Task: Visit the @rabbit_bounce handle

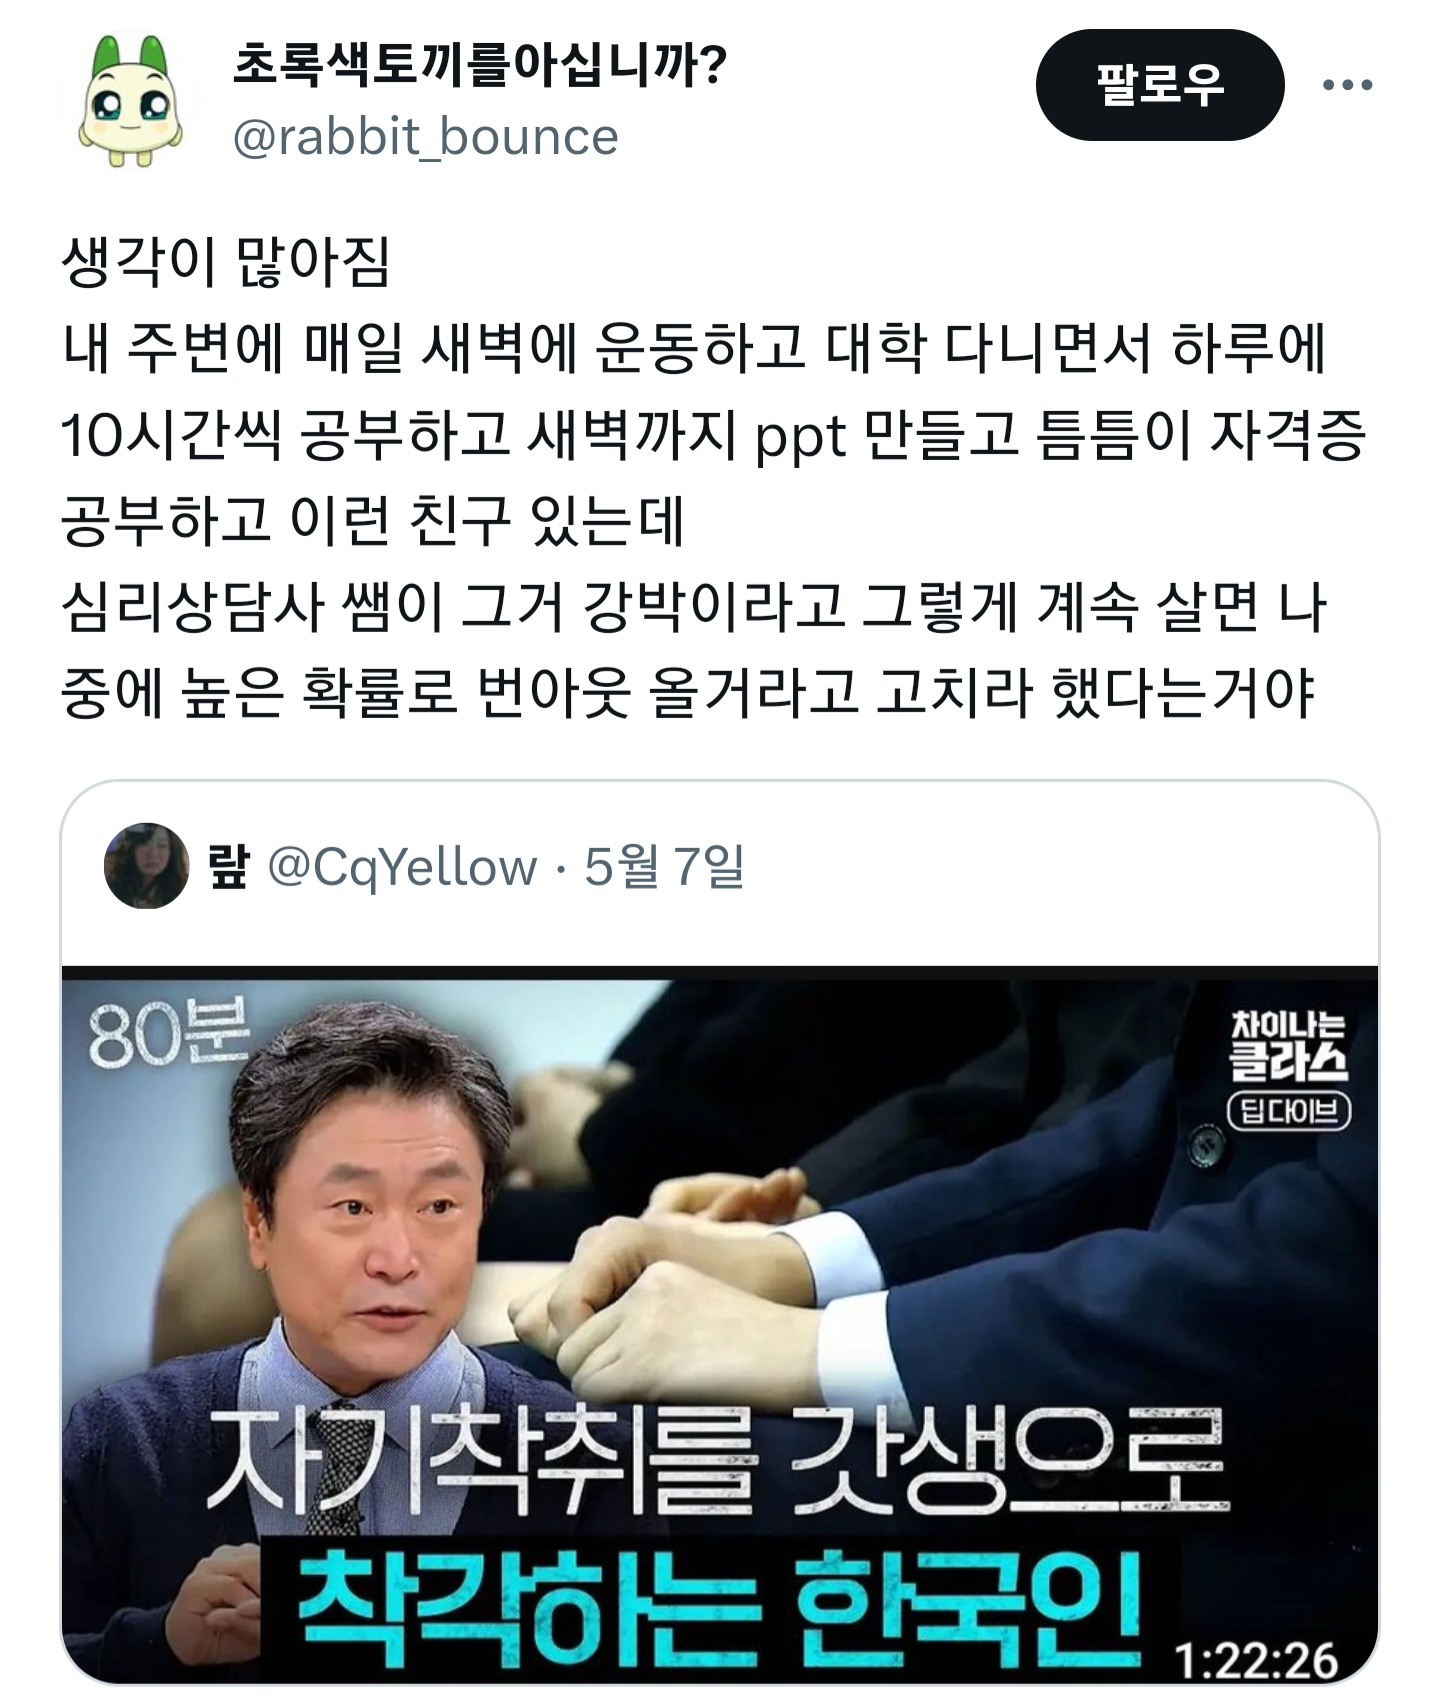Action: [425, 137]
